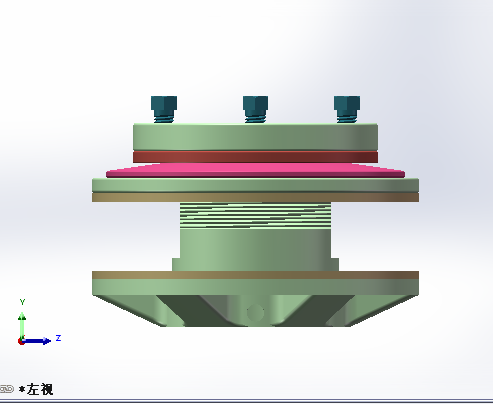Select the pink conical disc part
Screen dimensions: 493x404
(x=255, y=170)
